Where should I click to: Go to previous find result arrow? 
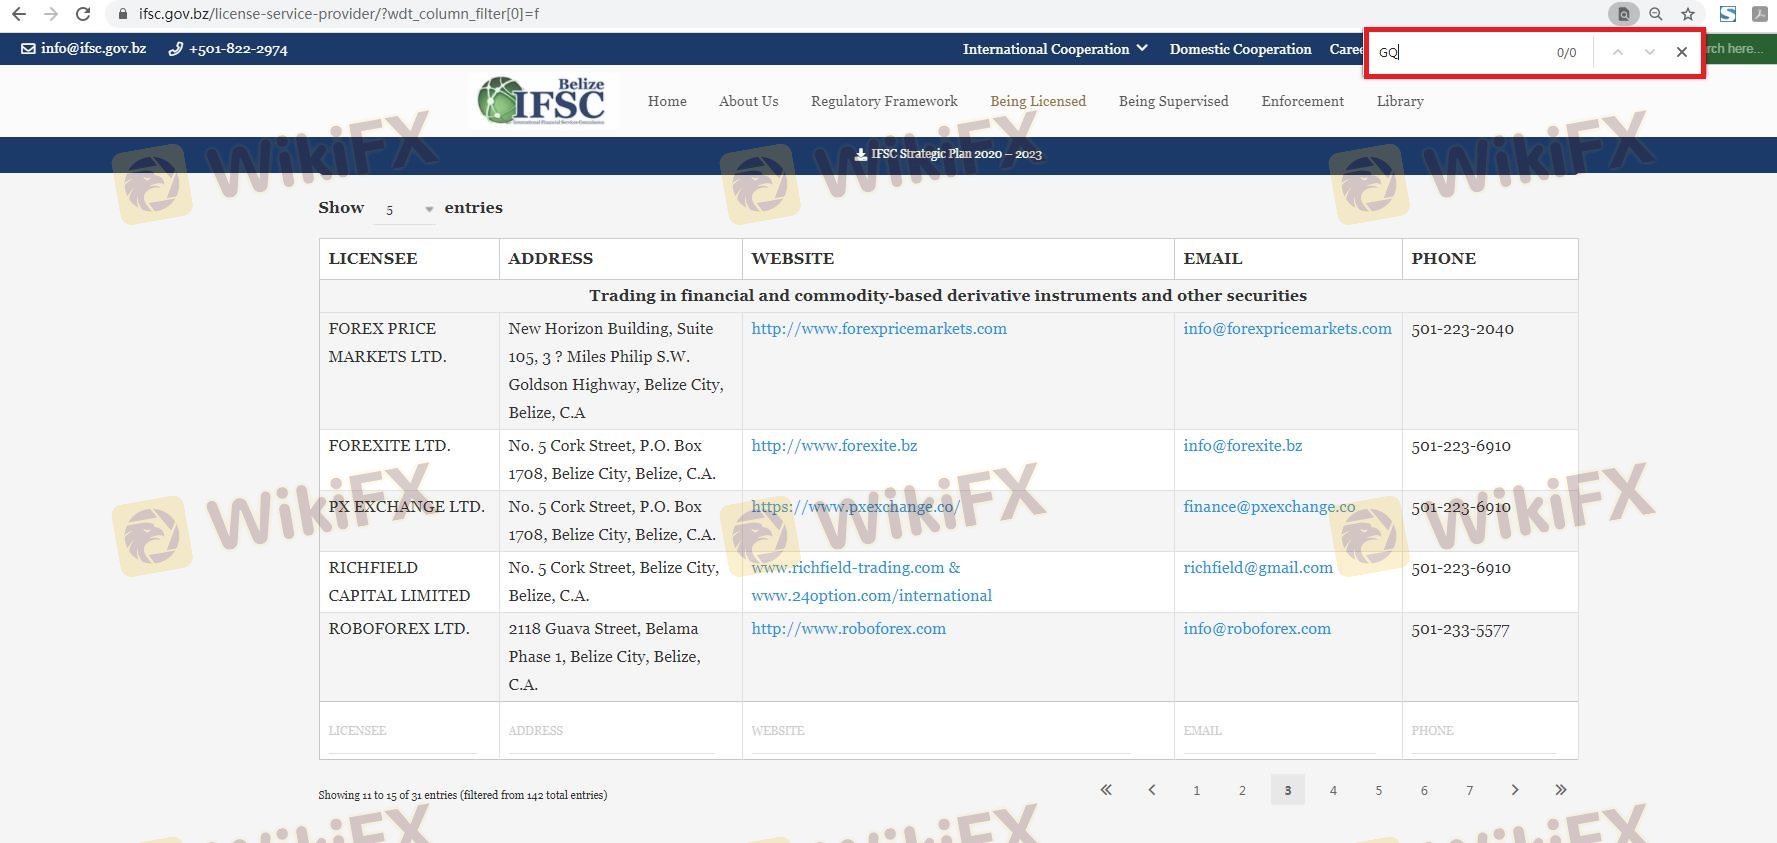click(1617, 52)
